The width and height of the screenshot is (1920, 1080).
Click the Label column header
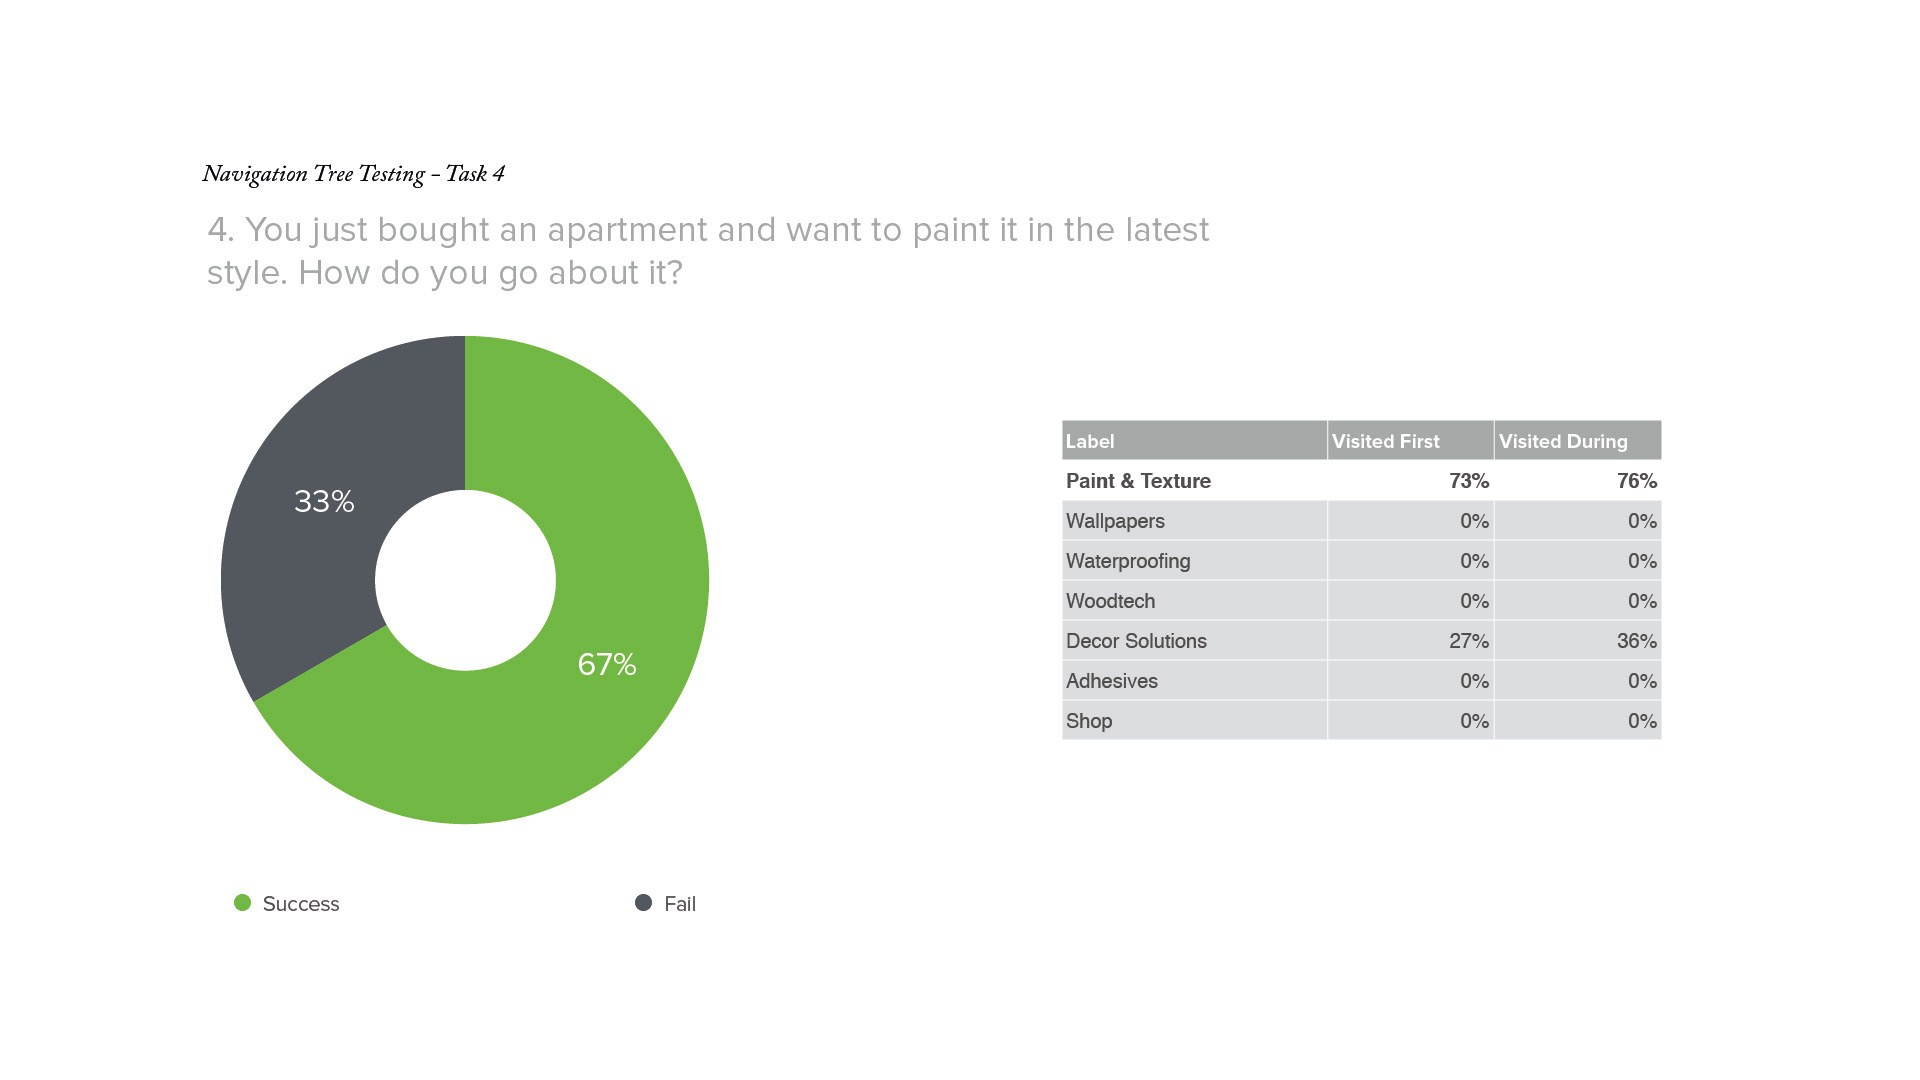click(1090, 441)
